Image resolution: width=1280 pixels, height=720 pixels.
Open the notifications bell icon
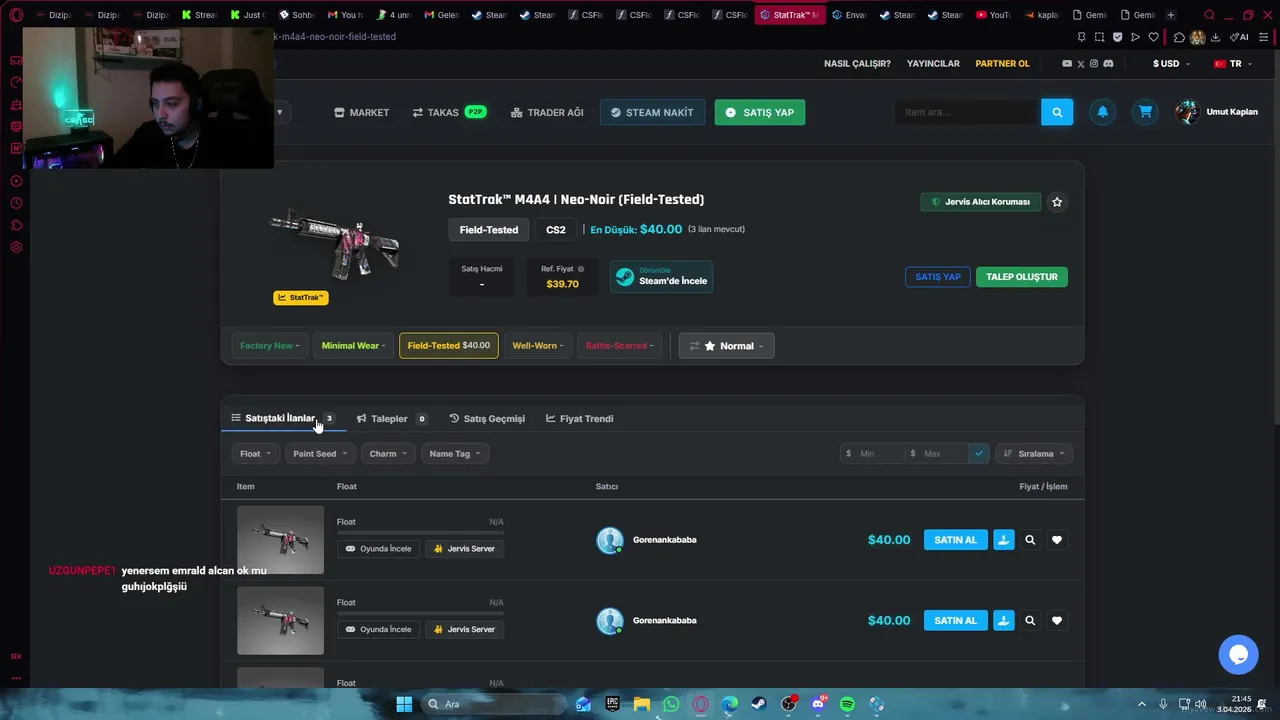pos(1103,112)
